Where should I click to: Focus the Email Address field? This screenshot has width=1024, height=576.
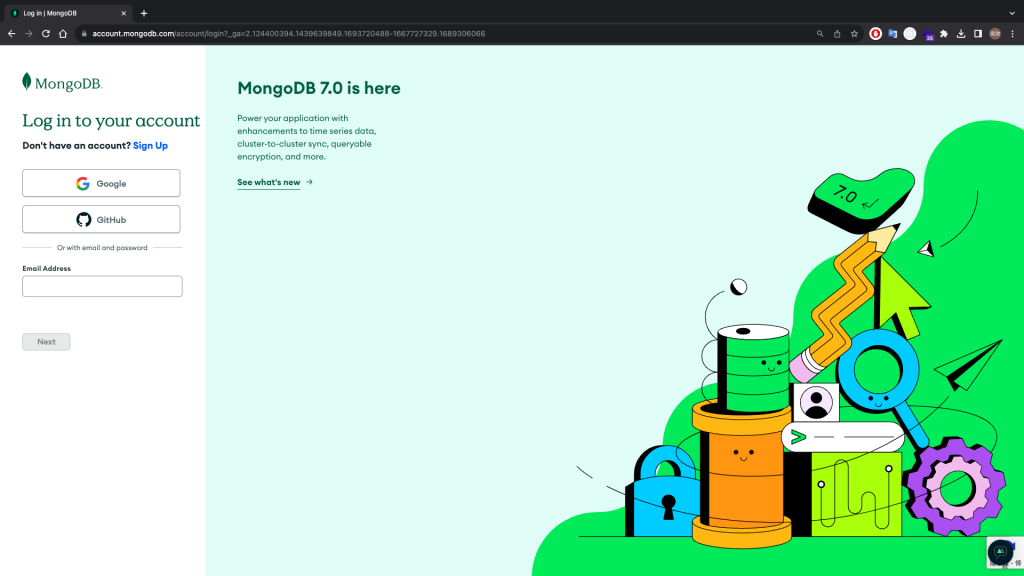pyautogui.click(x=103, y=286)
